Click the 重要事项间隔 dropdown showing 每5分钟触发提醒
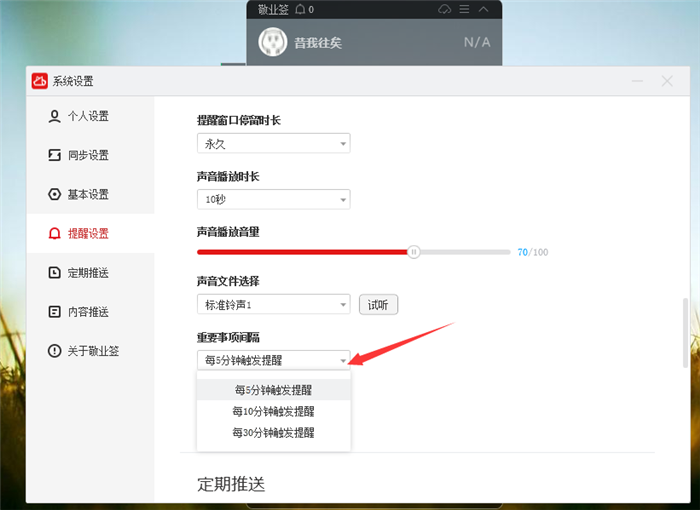Viewport: 700px width, 510px height. click(274, 360)
